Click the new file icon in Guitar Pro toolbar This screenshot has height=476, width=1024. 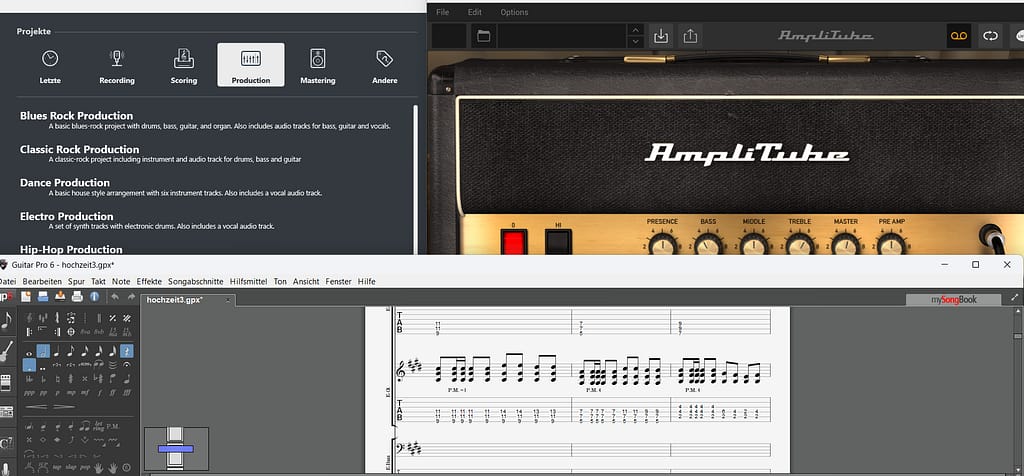[x=26, y=296]
